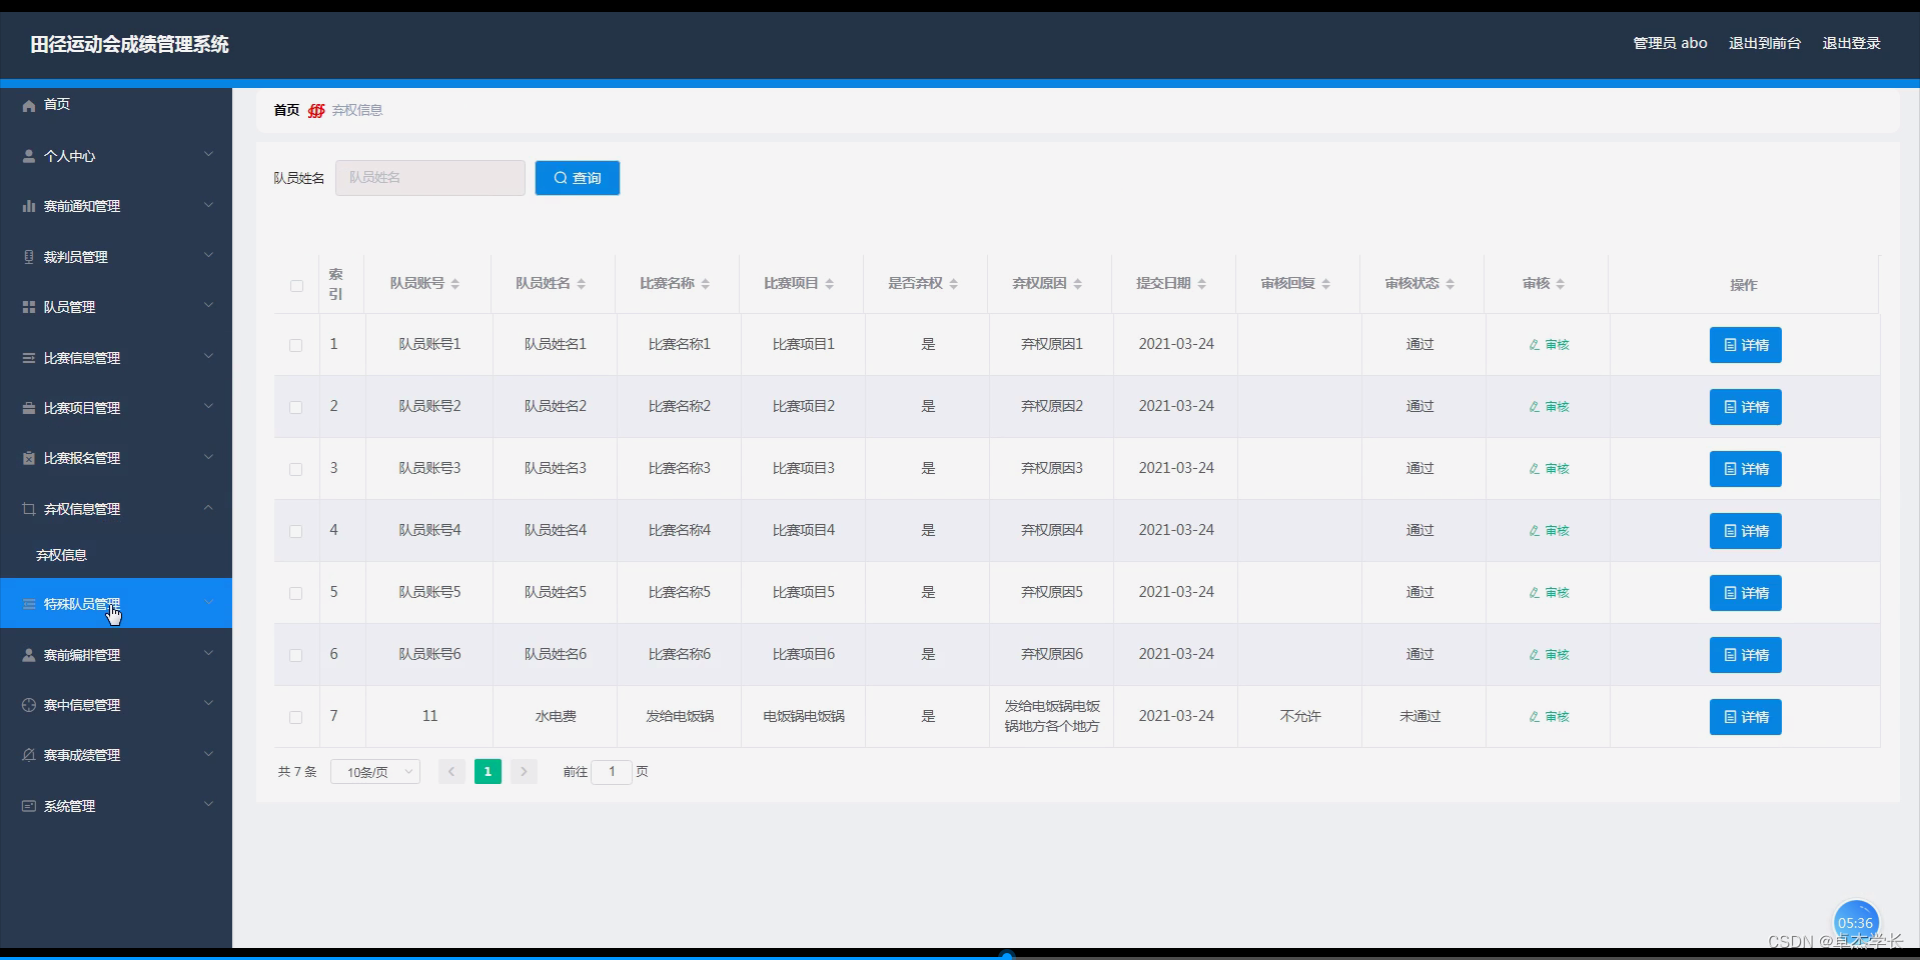The image size is (1920, 960).
Task: Check the row checkbox for 队员账号5
Action: [296, 593]
